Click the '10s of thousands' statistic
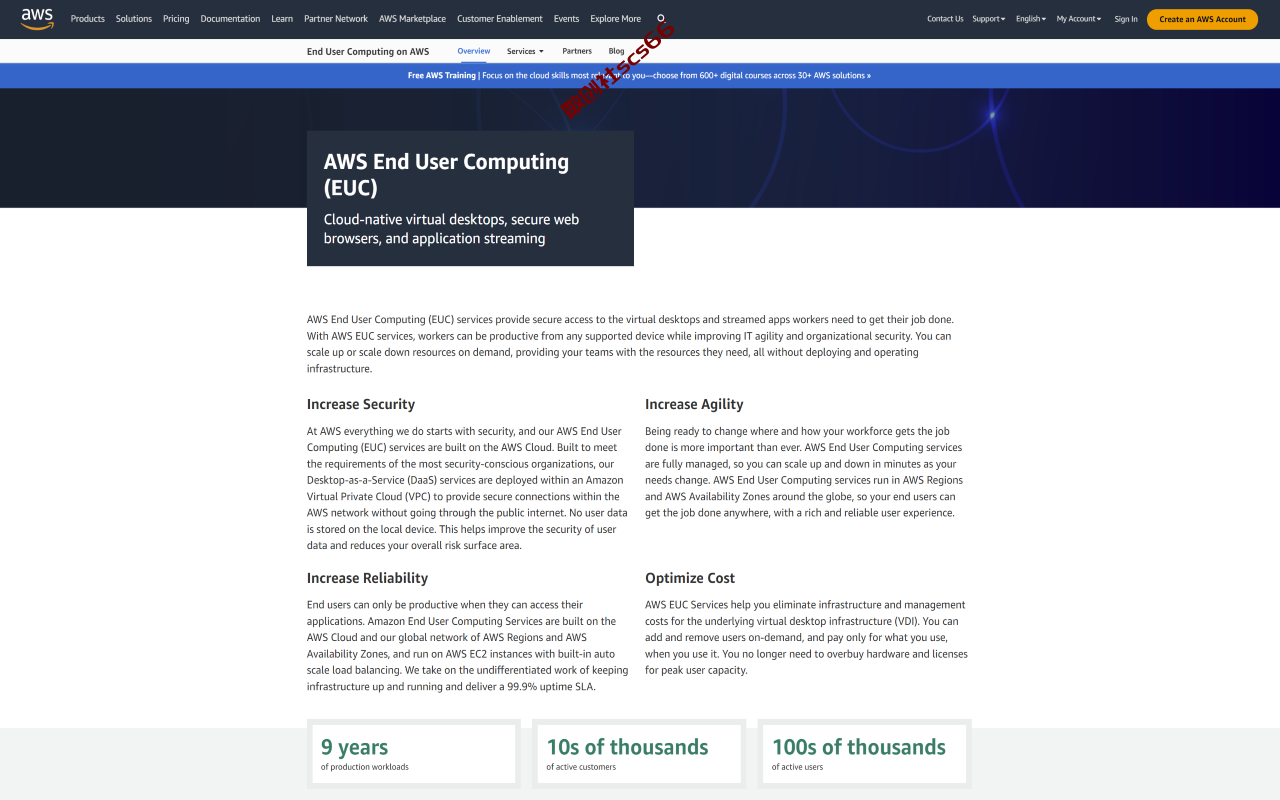The image size is (1280, 800). 627,747
